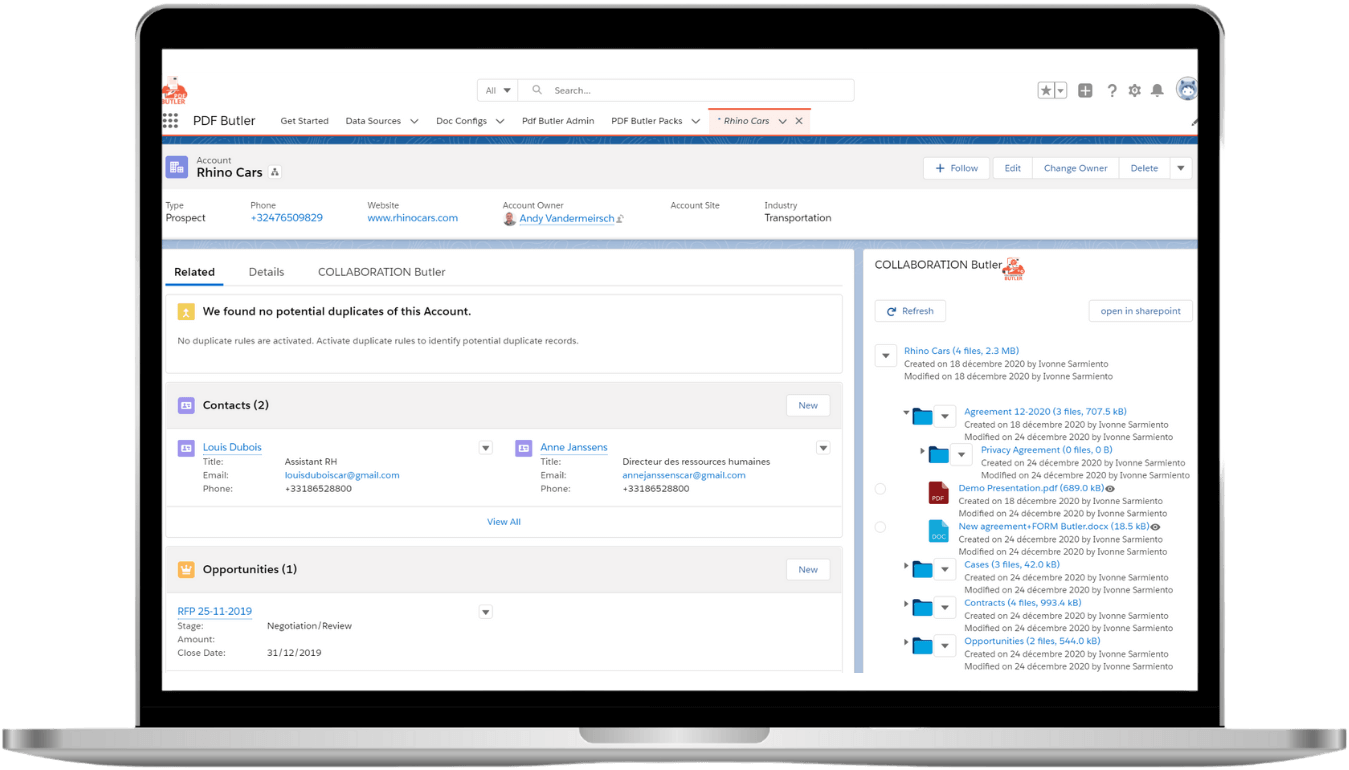This screenshot has height=770, width=1349.
Task: Expand the Privacy Agreement folder triangle
Action: pyautogui.click(x=923, y=452)
